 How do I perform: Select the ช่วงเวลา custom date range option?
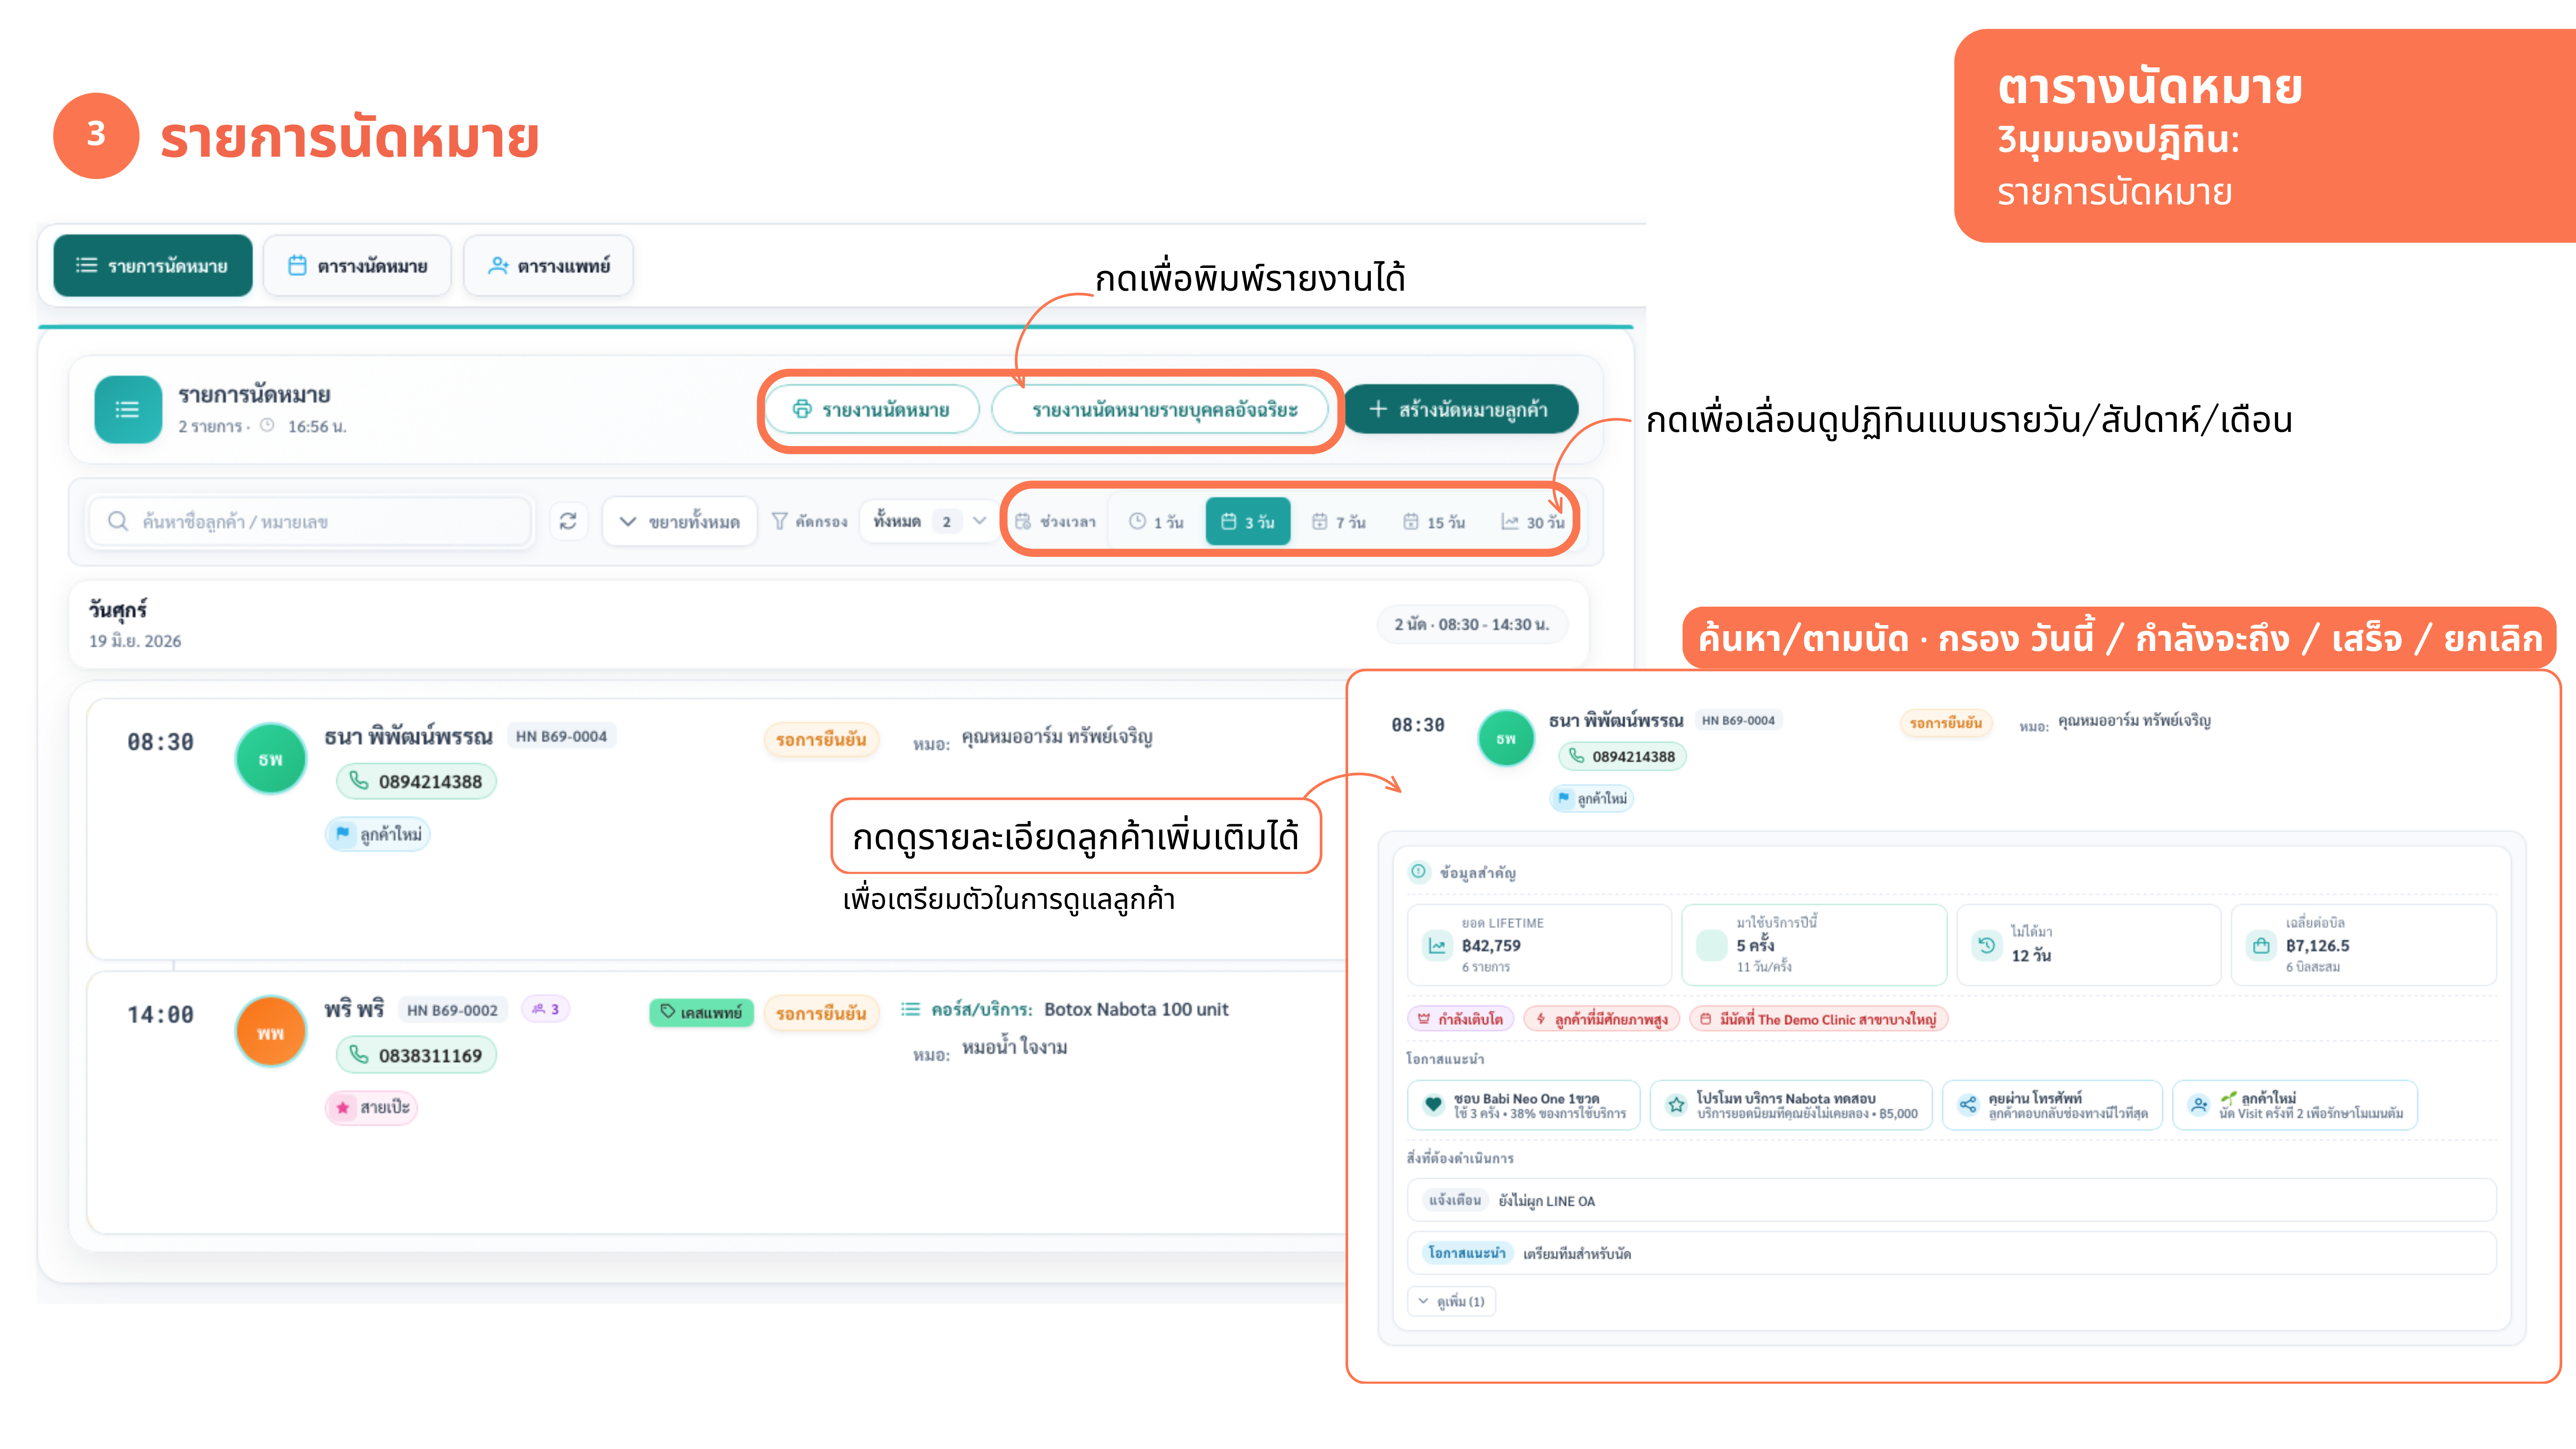pyautogui.click(x=1056, y=522)
